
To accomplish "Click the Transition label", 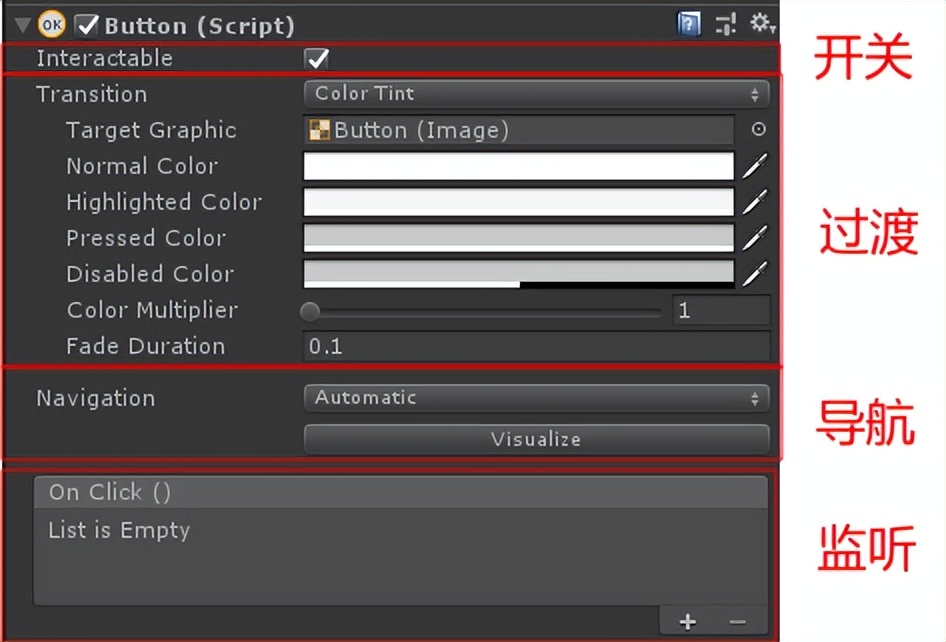I will (92, 95).
